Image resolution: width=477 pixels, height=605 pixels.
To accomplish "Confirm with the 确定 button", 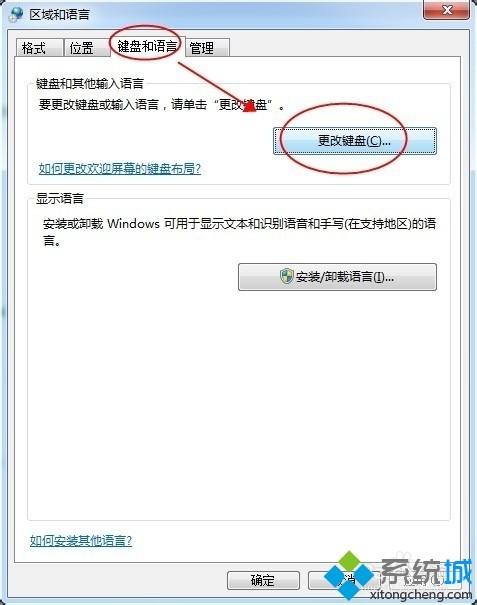I will pyautogui.click(x=263, y=580).
